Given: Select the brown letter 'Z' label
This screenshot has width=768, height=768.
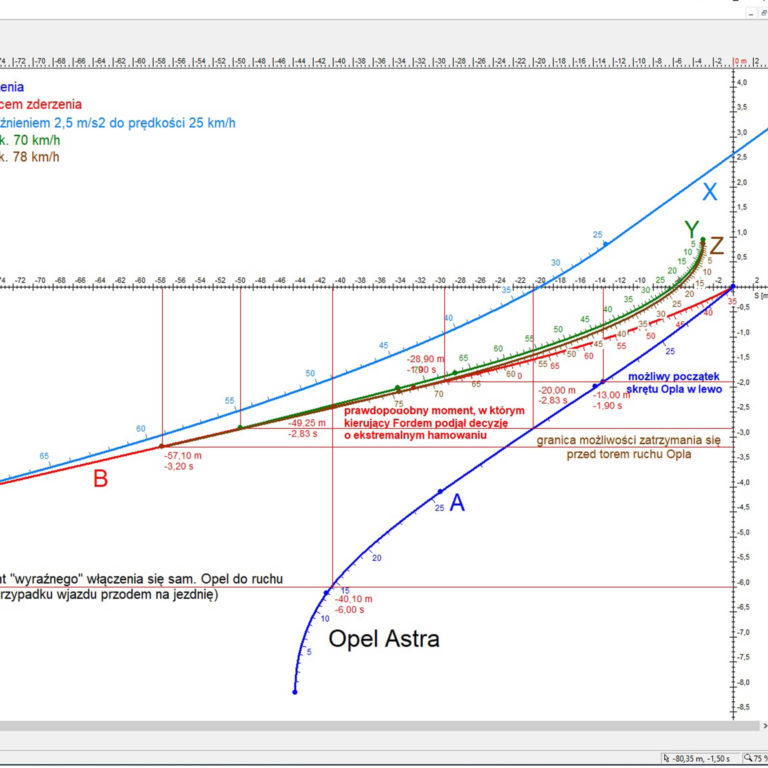Looking at the screenshot, I should [717, 246].
